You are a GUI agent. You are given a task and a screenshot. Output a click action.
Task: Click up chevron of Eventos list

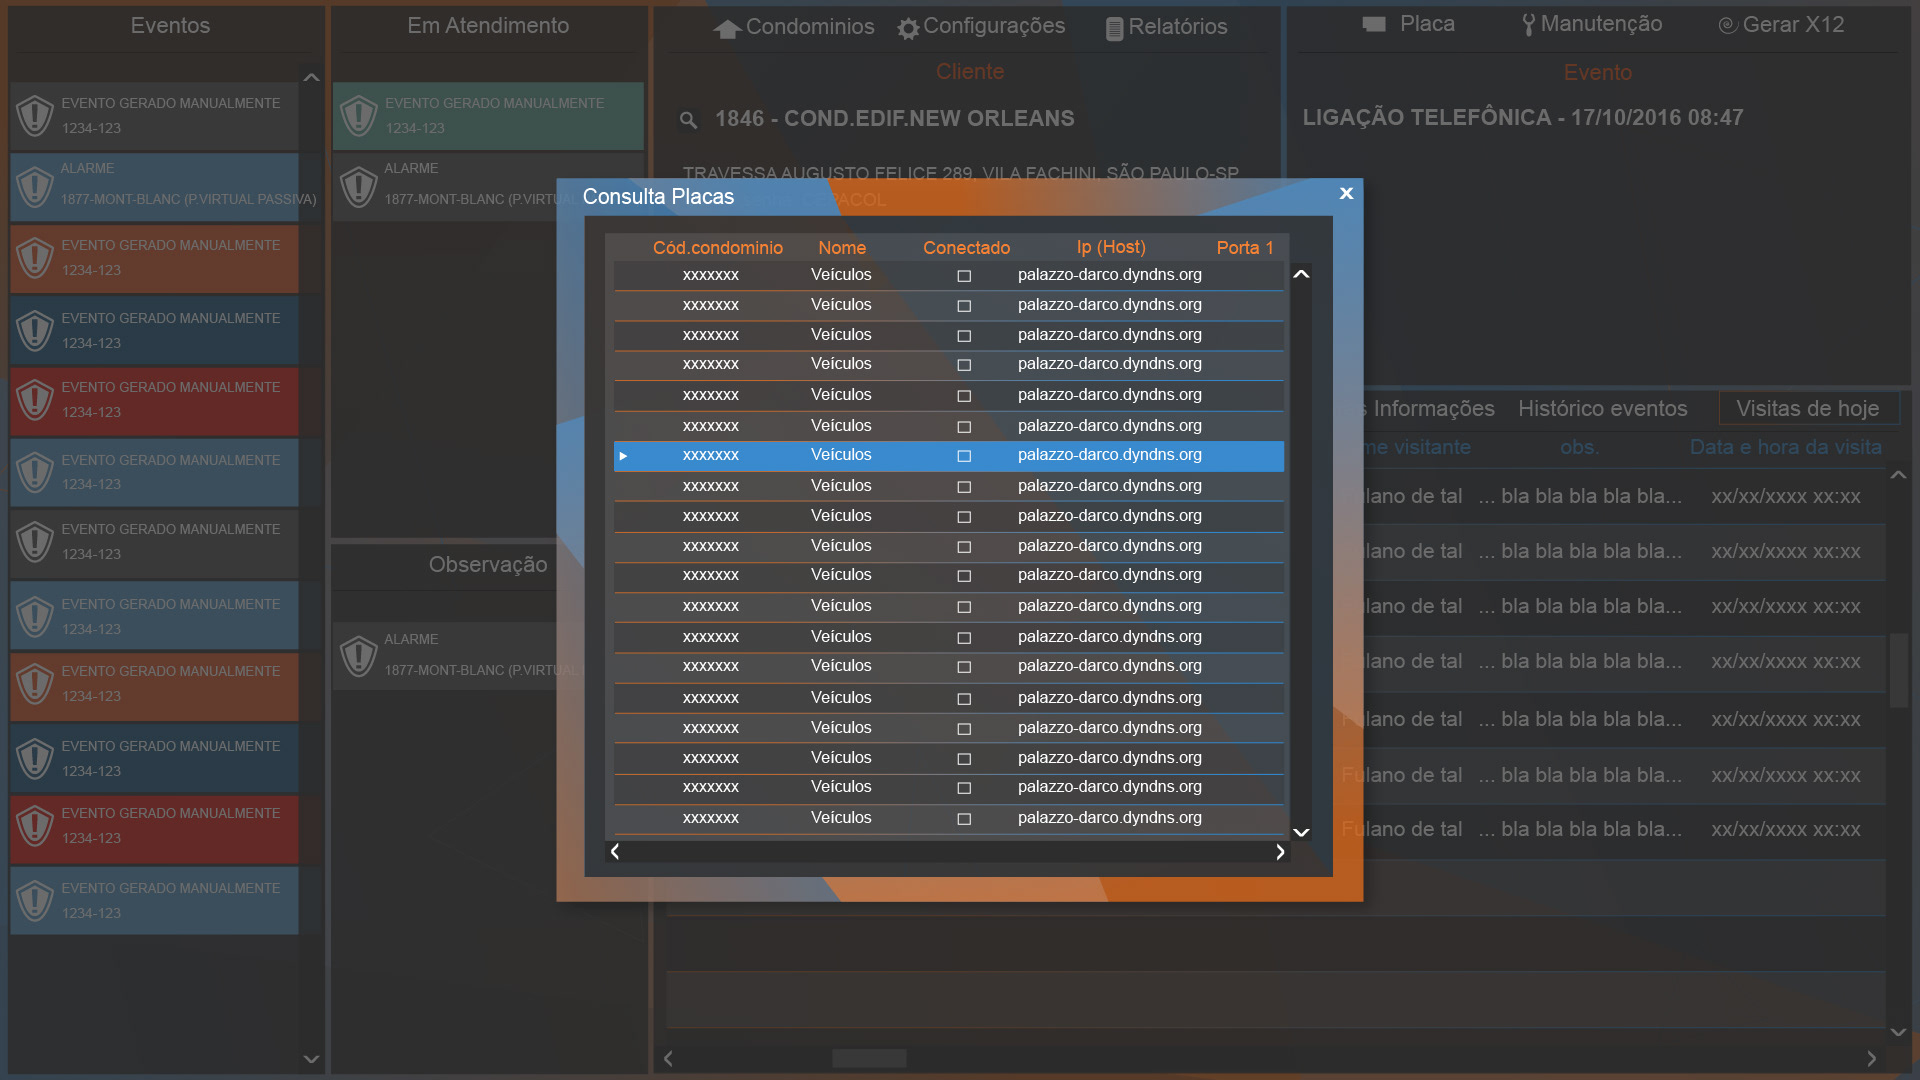(x=311, y=77)
